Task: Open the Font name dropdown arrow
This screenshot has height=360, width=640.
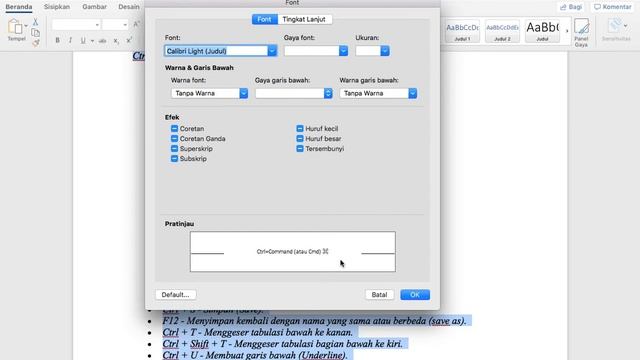Action: (272, 51)
